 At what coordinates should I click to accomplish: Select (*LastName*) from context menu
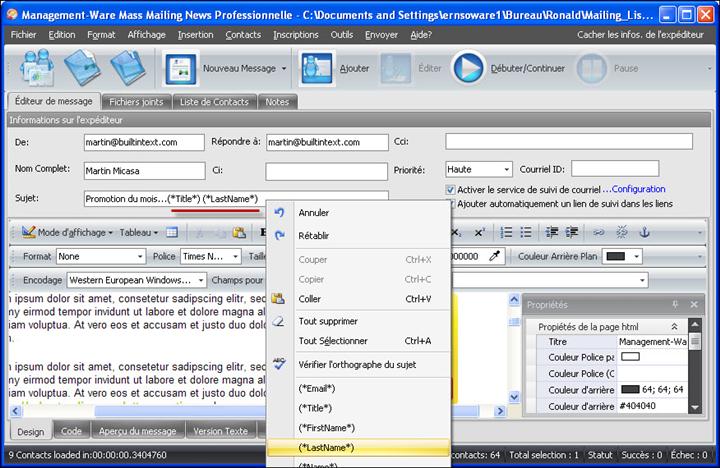coord(359,447)
